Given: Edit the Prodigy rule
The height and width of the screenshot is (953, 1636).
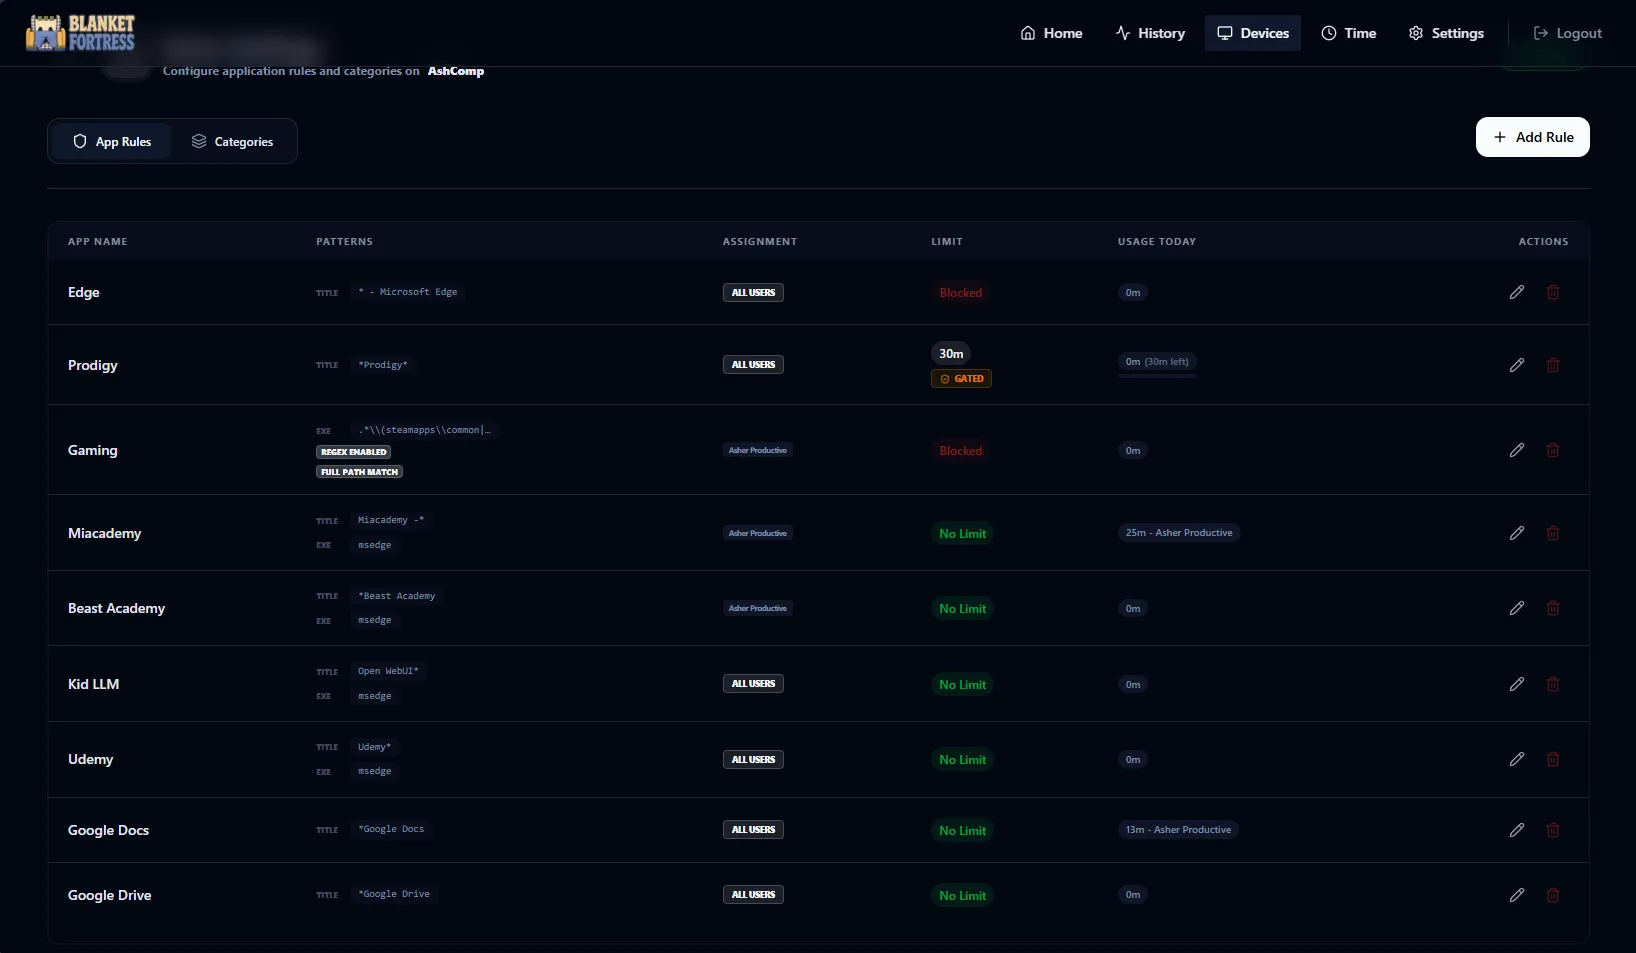Looking at the screenshot, I should [1517, 365].
